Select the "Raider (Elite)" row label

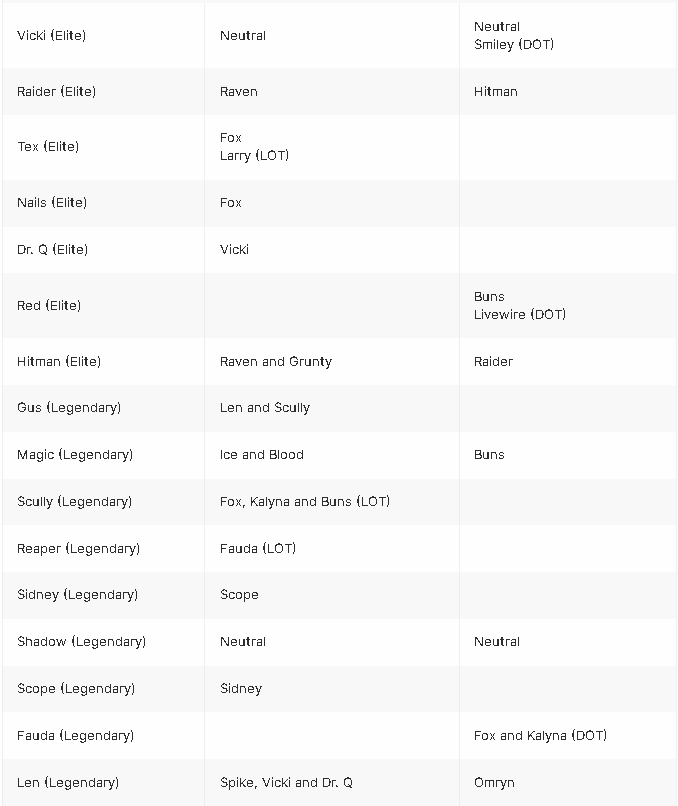tap(57, 92)
